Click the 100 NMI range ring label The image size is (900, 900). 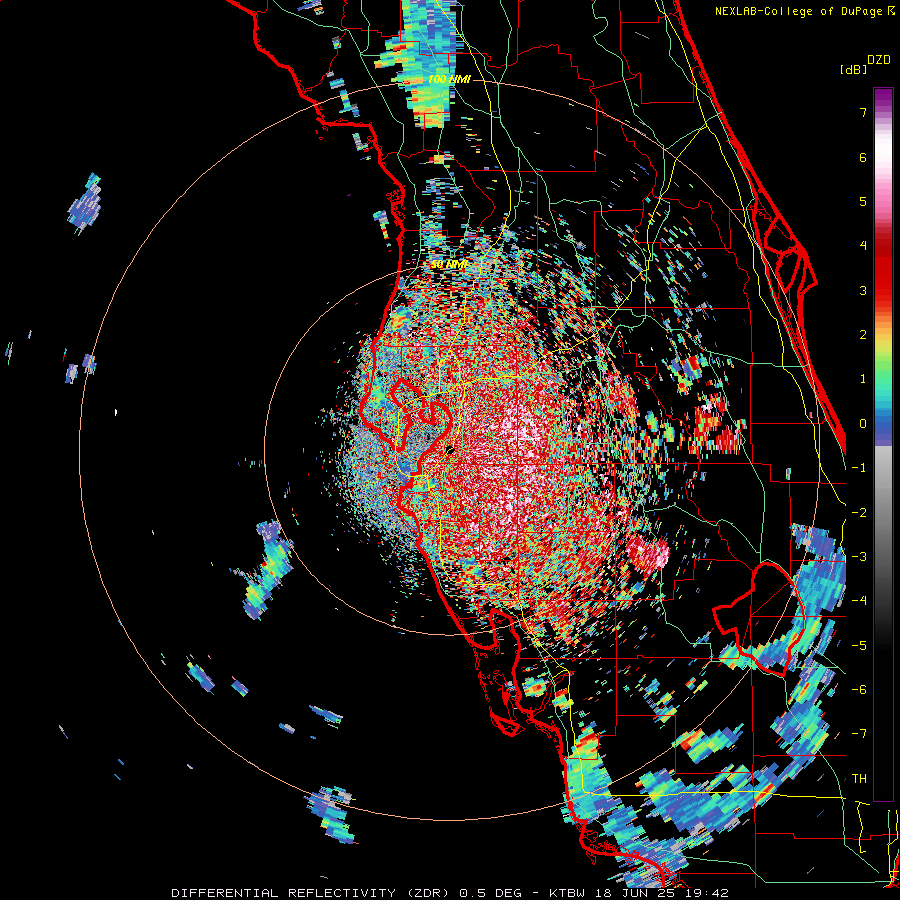click(x=449, y=79)
